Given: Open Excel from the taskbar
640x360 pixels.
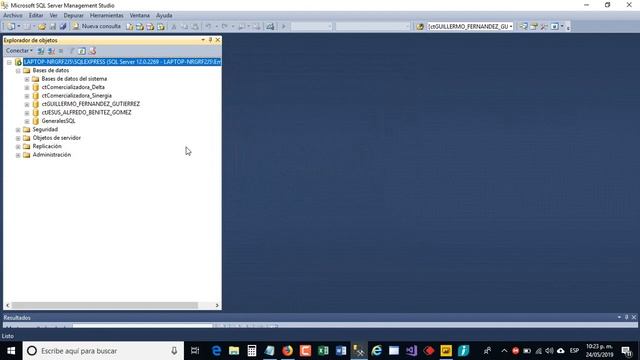Looking at the screenshot, I should 323,351.
